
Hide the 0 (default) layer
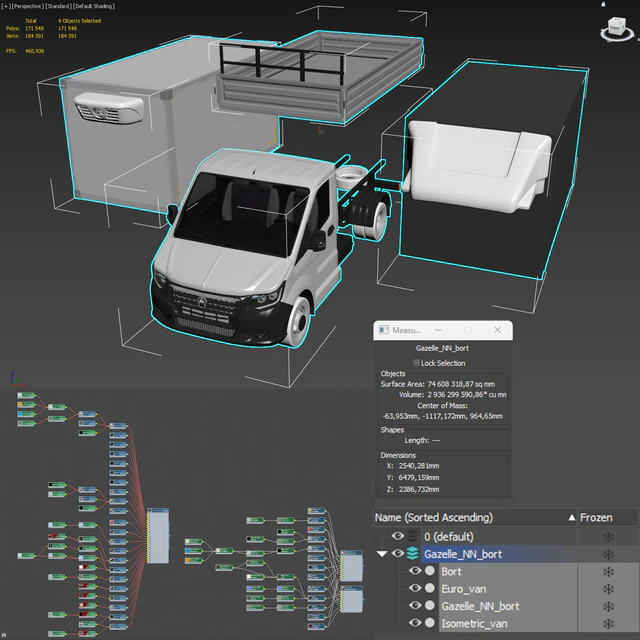pyautogui.click(x=398, y=536)
